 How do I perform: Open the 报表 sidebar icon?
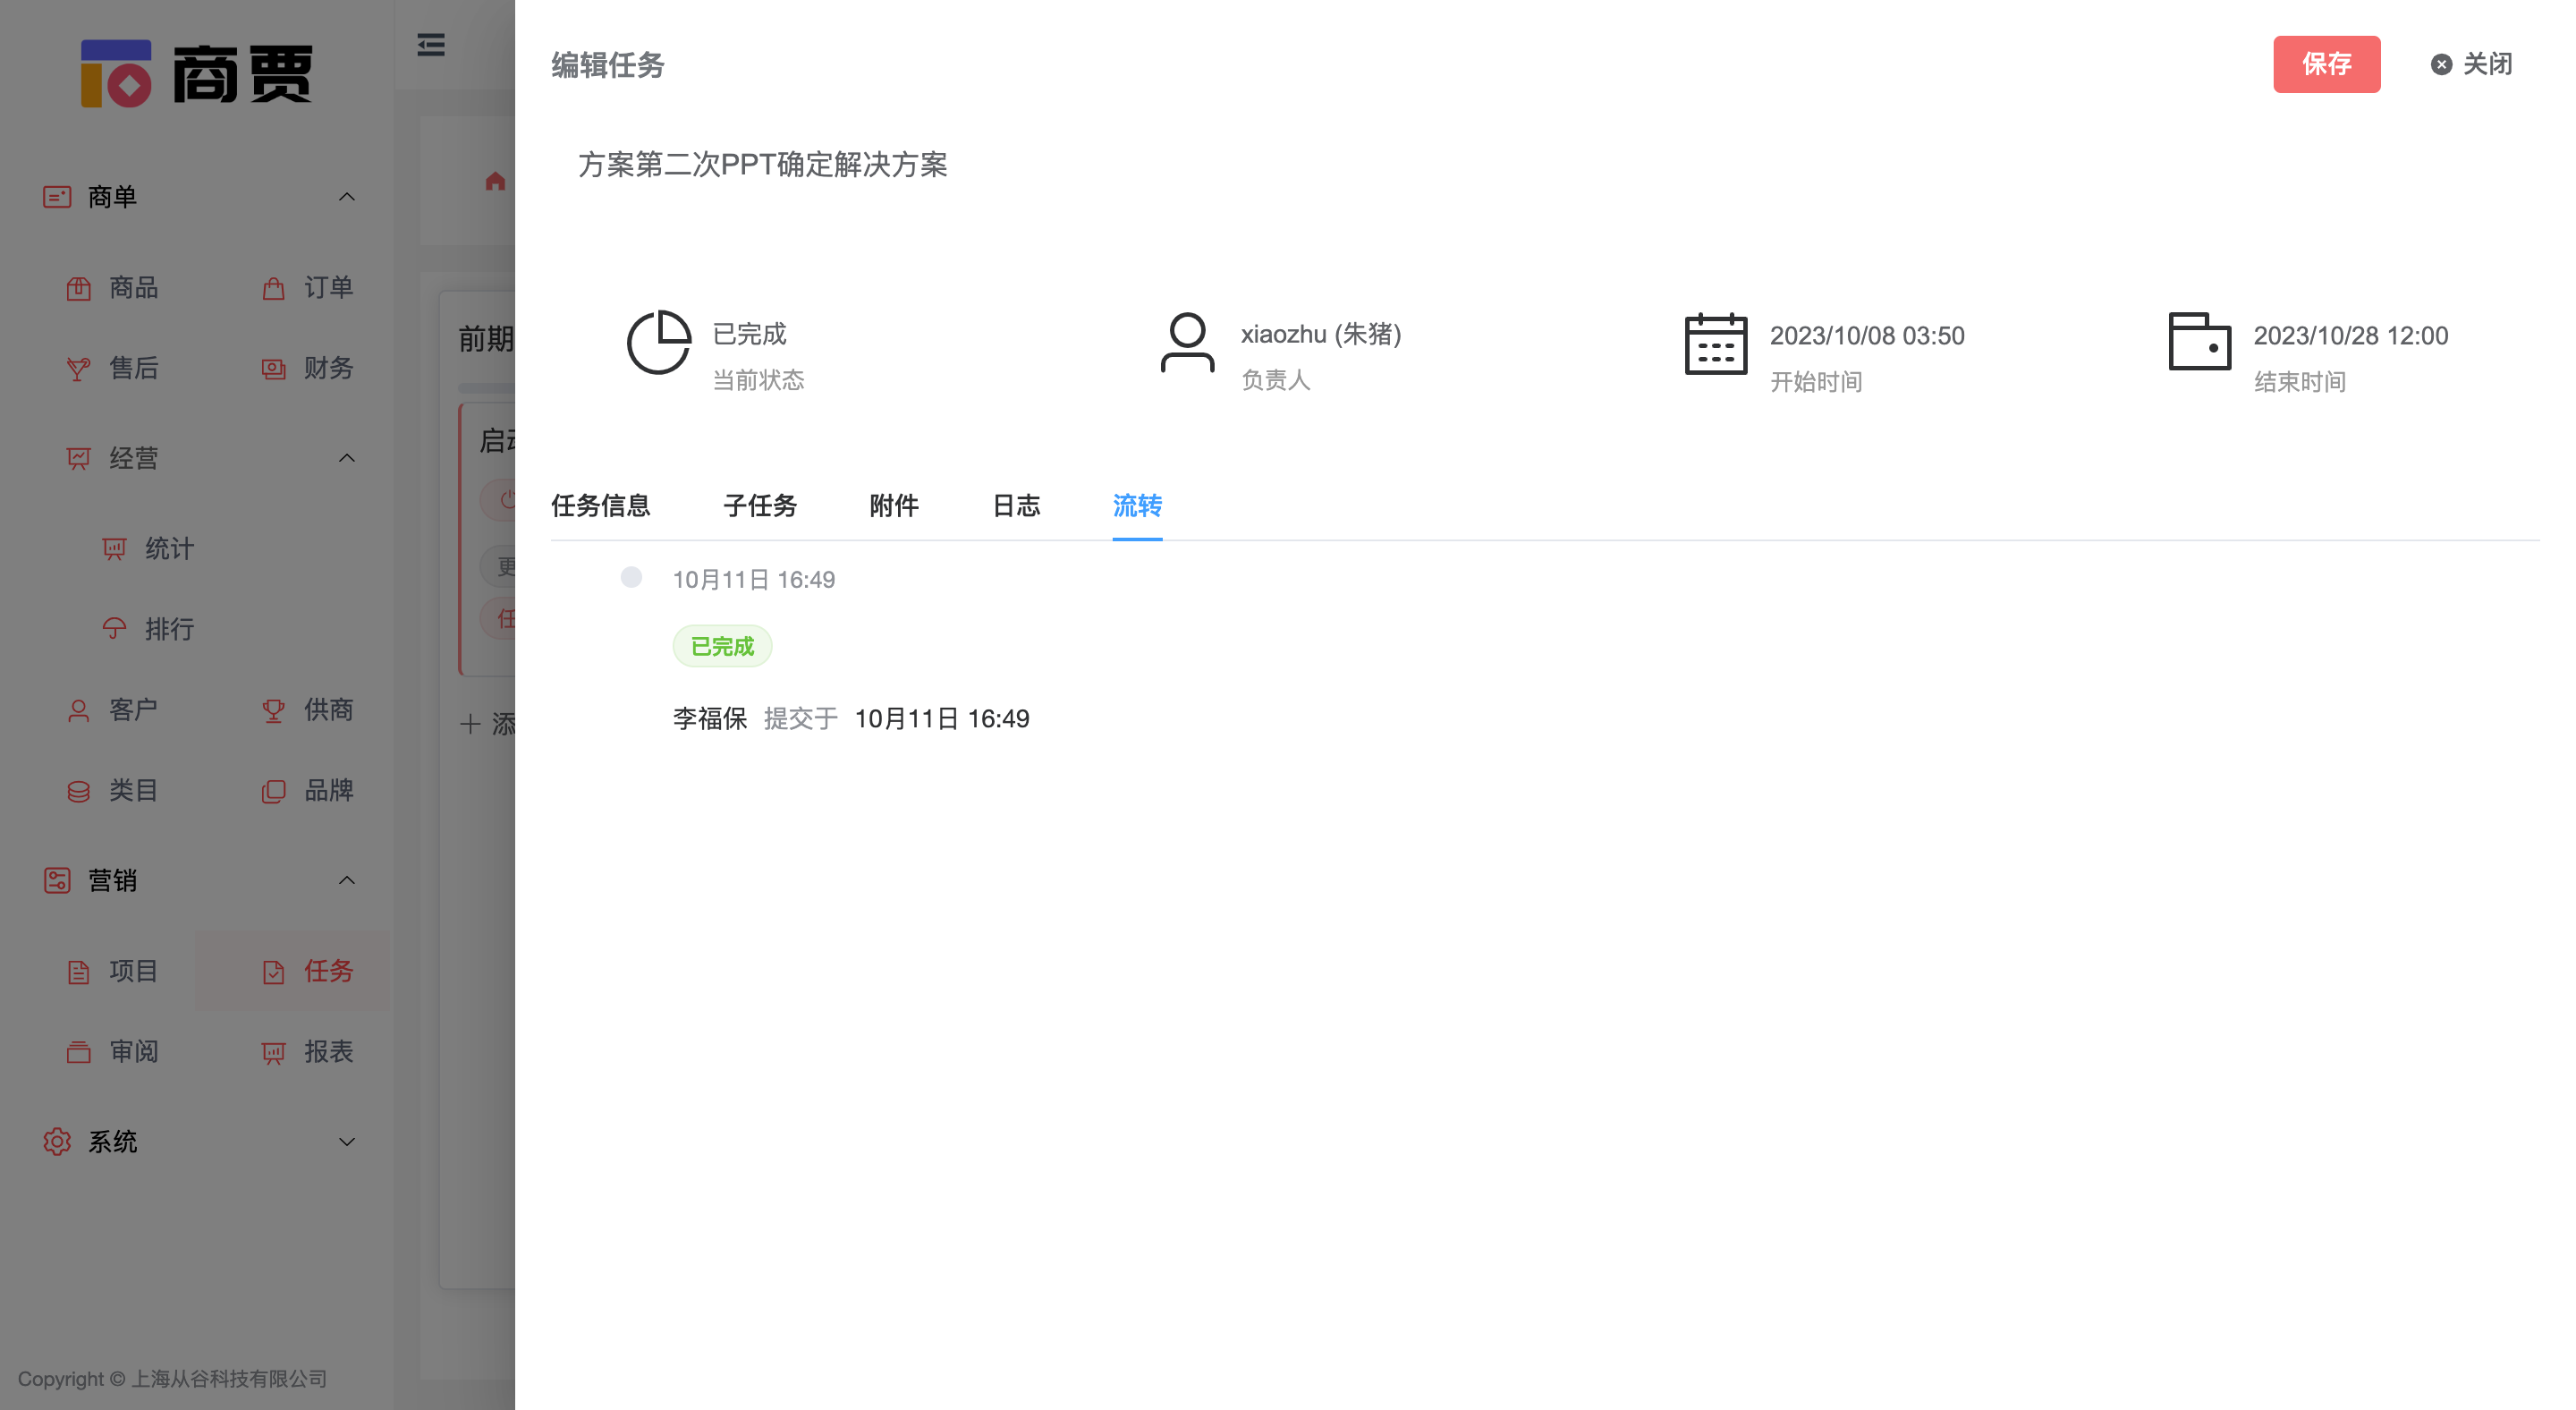click(x=273, y=1051)
